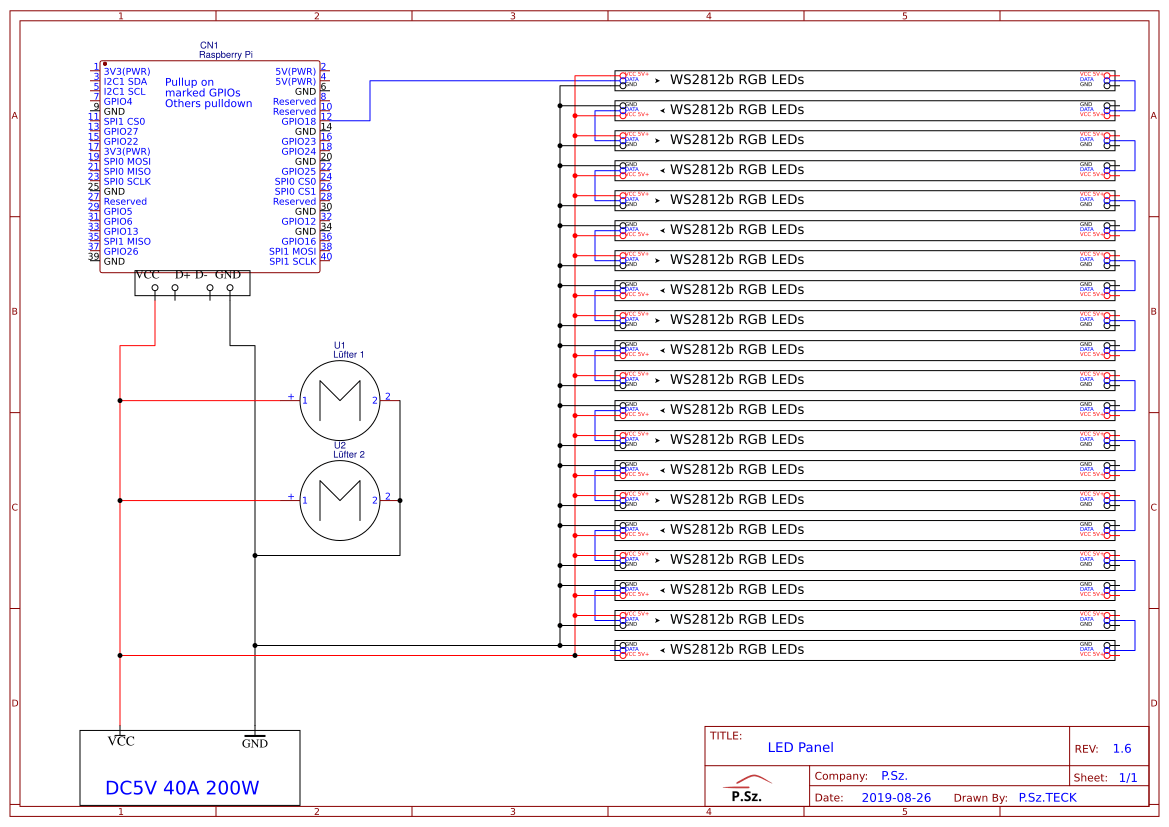Select the GPIO18 pin label
The width and height of the screenshot is (1169, 827).
pyautogui.click(x=298, y=122)
